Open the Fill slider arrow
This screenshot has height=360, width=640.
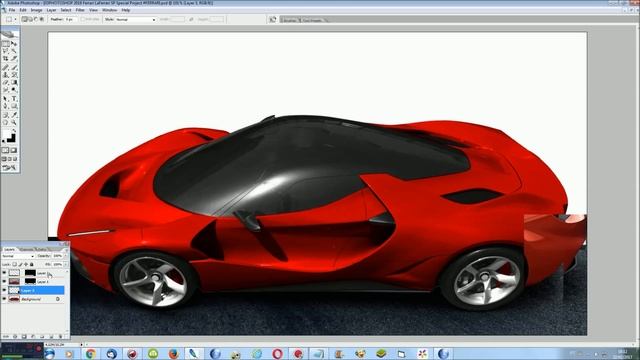tap(66, 264)
